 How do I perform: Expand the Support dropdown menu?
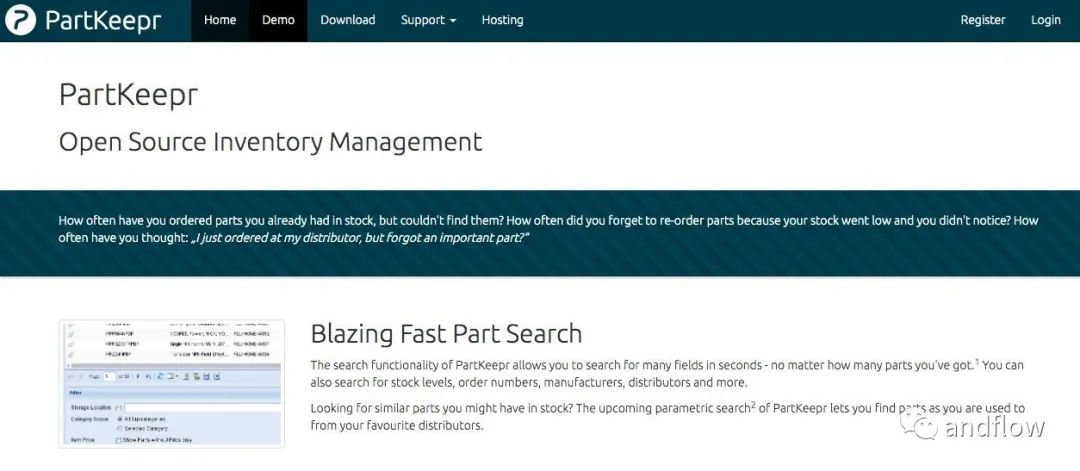click(428, 20)
